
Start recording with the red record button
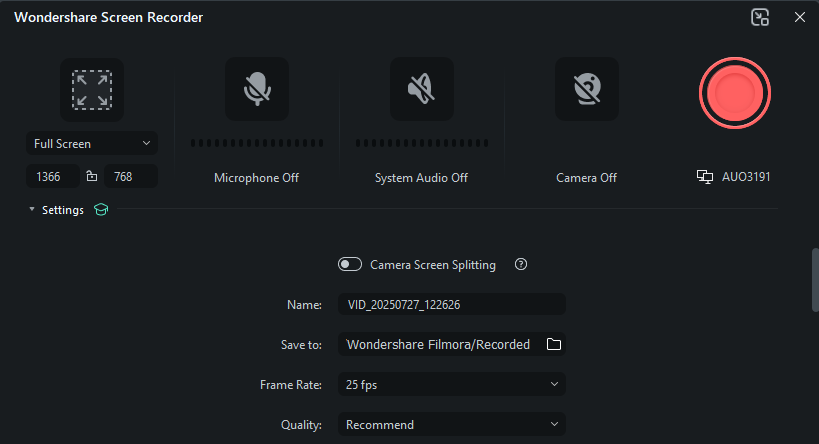[x=735, y=93]
